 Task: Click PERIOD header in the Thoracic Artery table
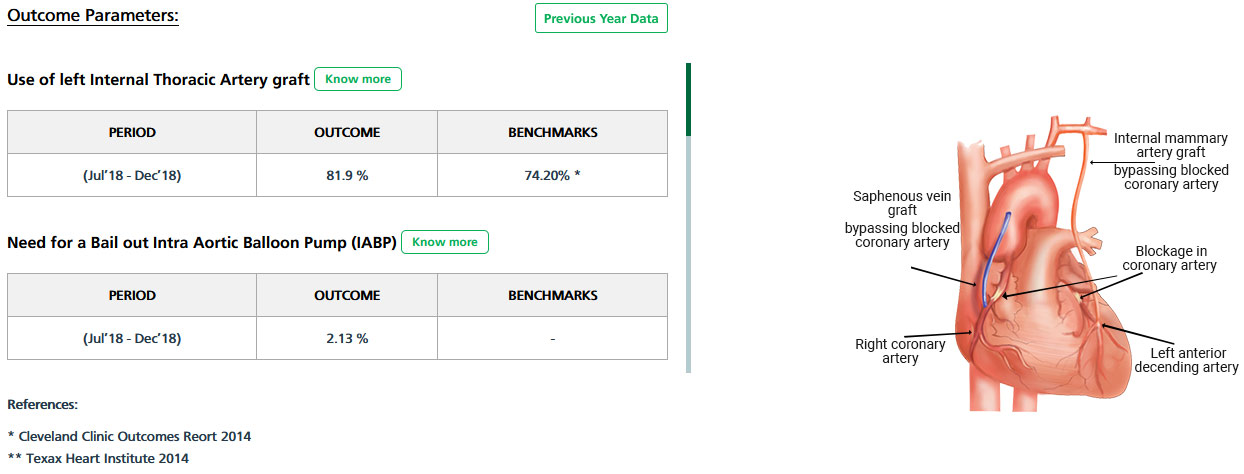(132, 132)
